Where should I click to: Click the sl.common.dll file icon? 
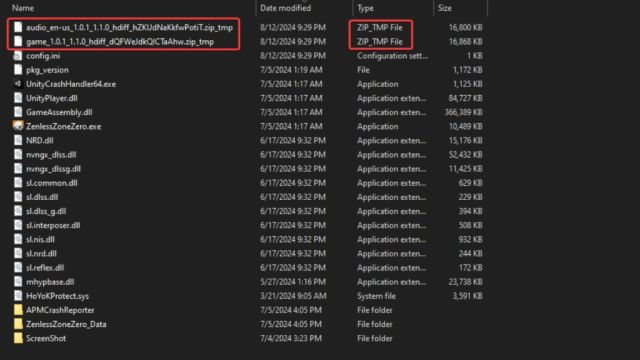pyautogui.click(x=18, y=183)
